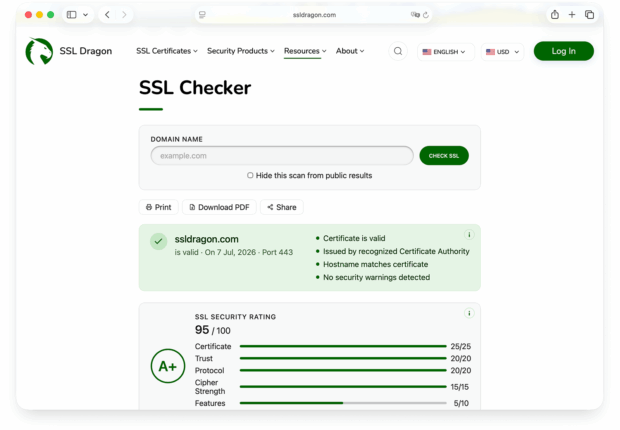
Task: Click the page reader icon in address bar
Action: click(x=202, y=15)
